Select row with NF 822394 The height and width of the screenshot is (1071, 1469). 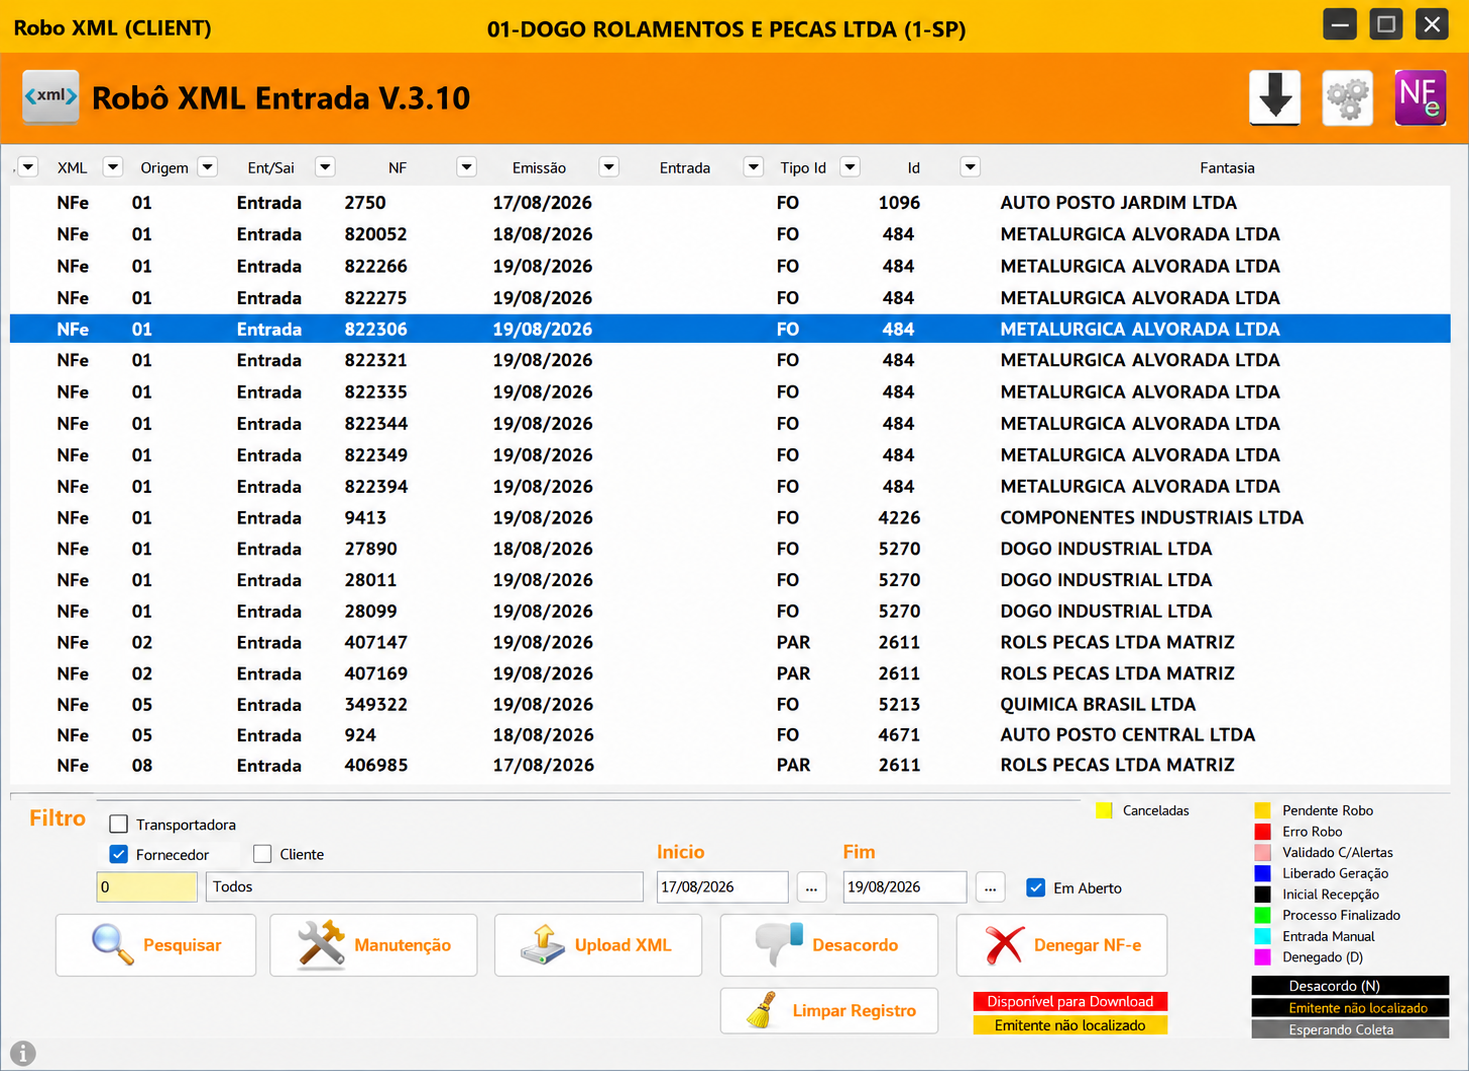(x=730, y=486)
